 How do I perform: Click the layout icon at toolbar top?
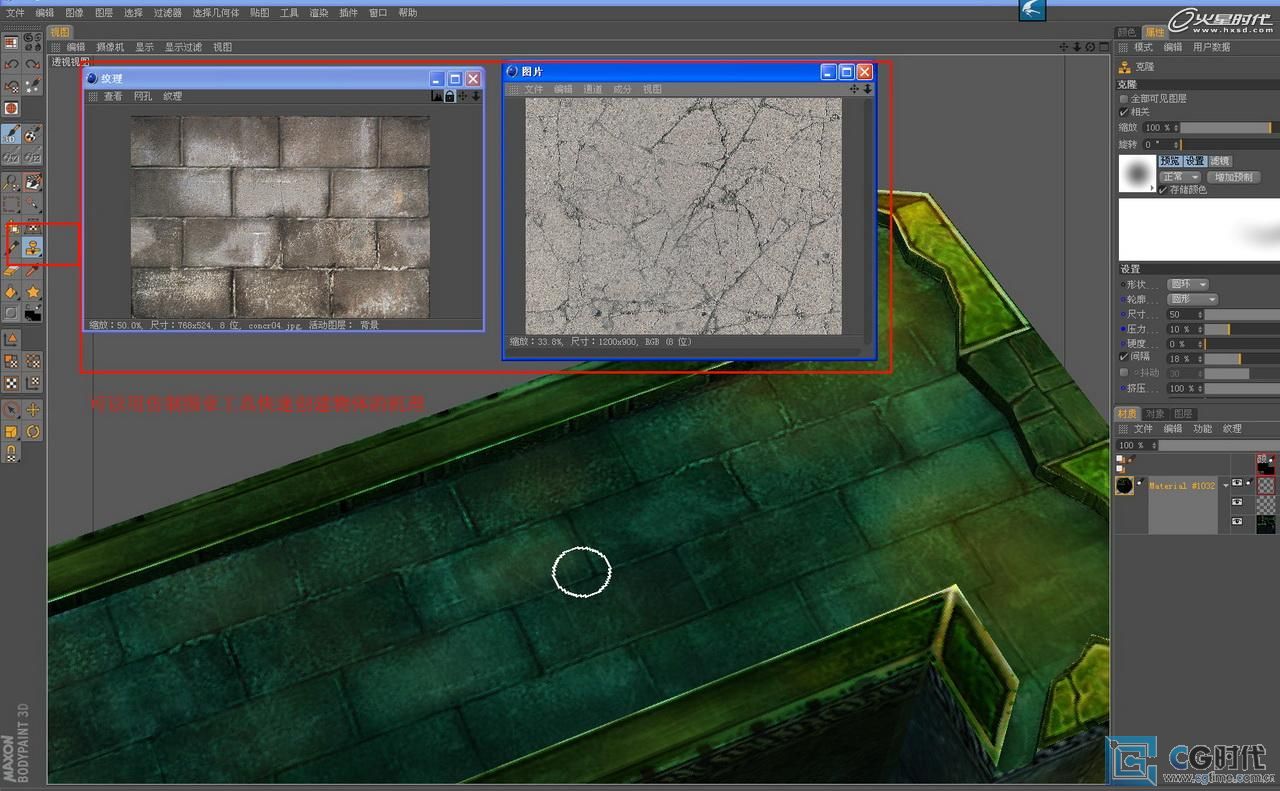click(10, 42)
